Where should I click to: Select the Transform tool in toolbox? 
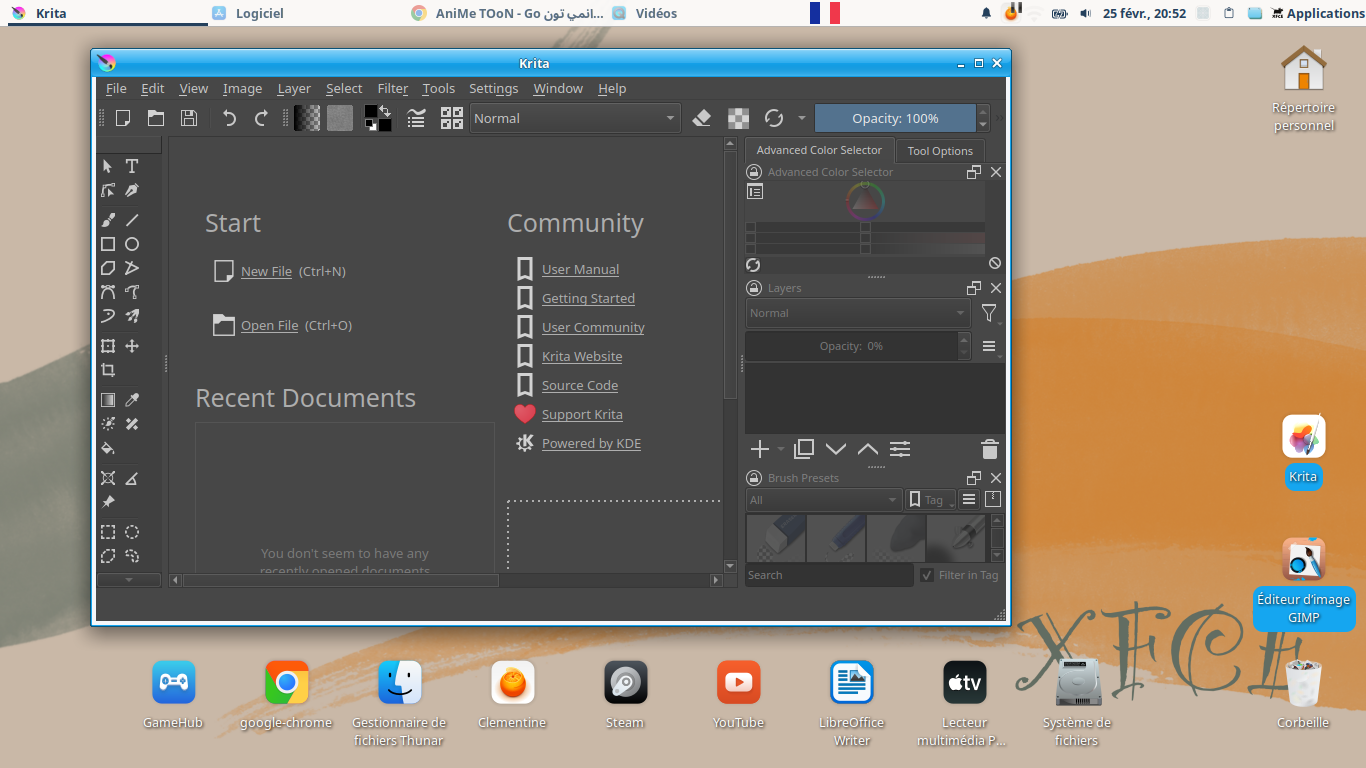[x=108, y=346]
